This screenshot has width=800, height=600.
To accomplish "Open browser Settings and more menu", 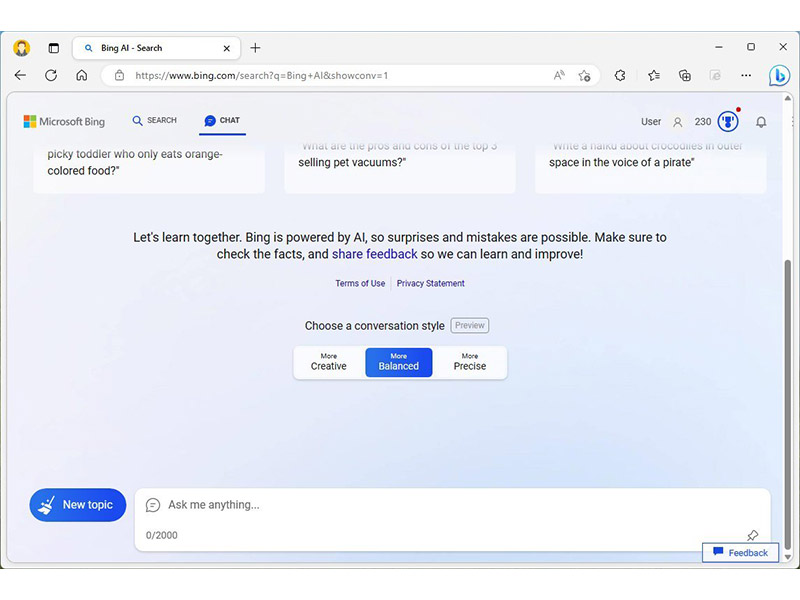I will 746,76.
